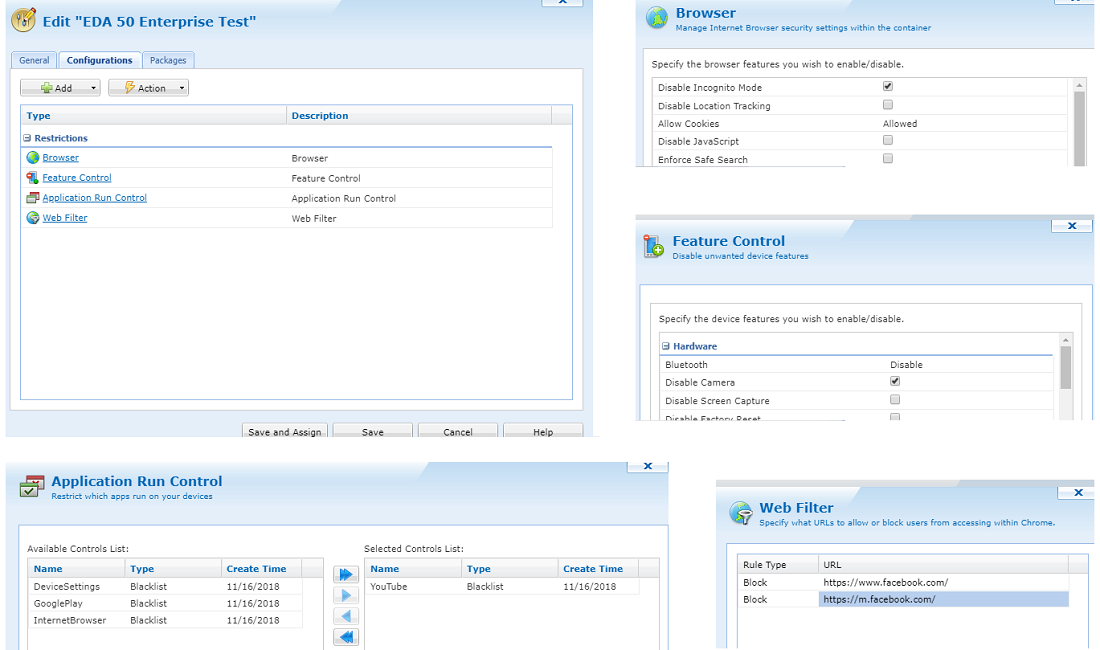This screenshot has height=650, width=1100.
Task: Uncheck Disable Incognito Mode checkbox
Action: click(x=888, y=87)
